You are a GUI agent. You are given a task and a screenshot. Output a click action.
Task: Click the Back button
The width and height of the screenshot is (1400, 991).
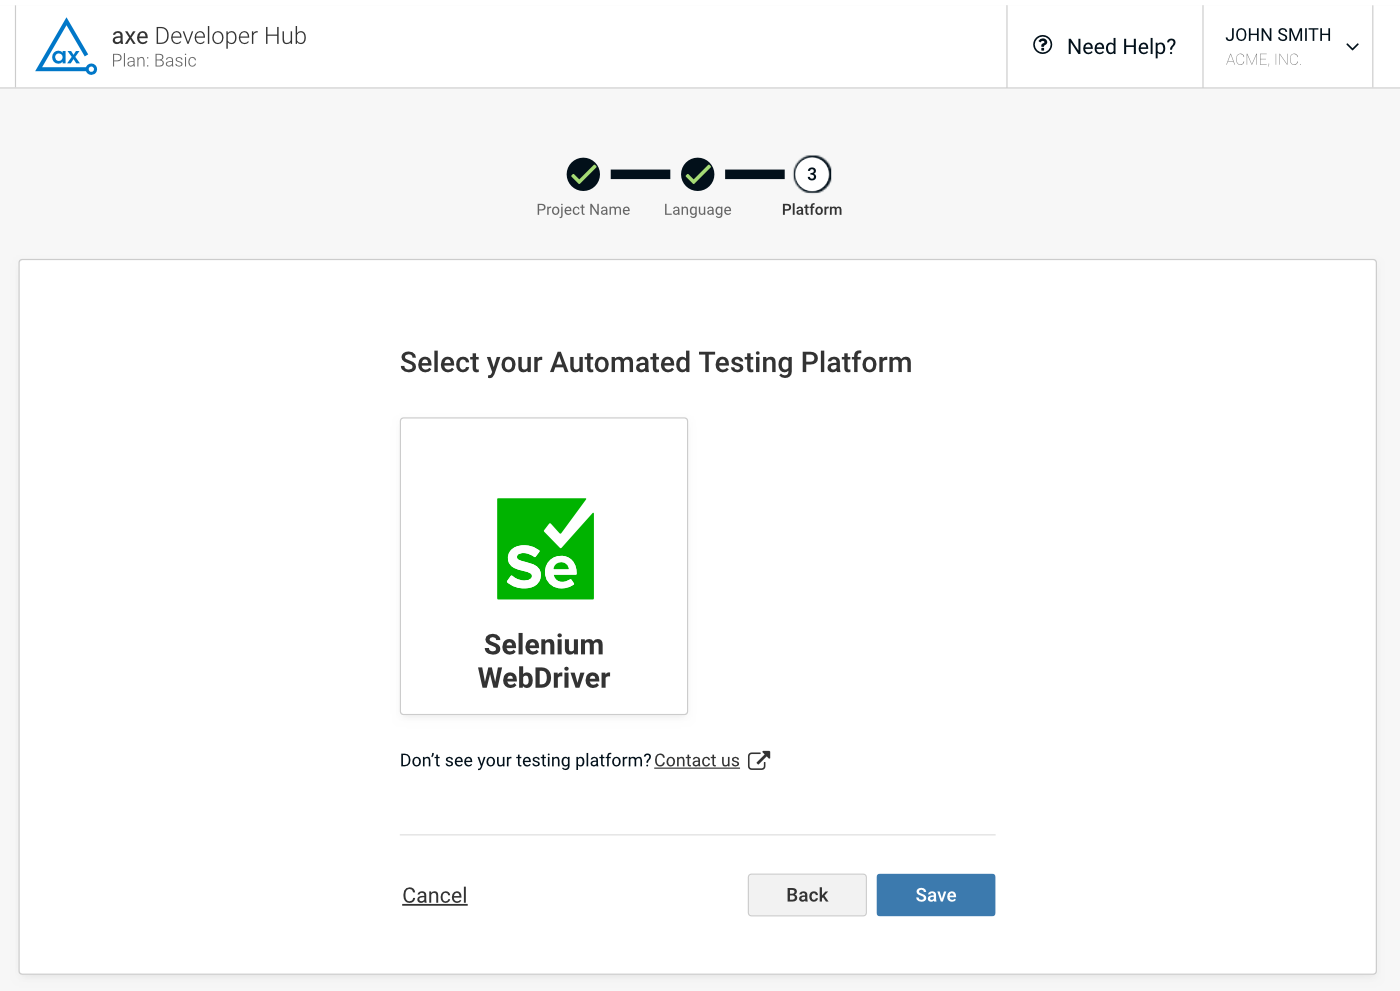click(806, 894)
